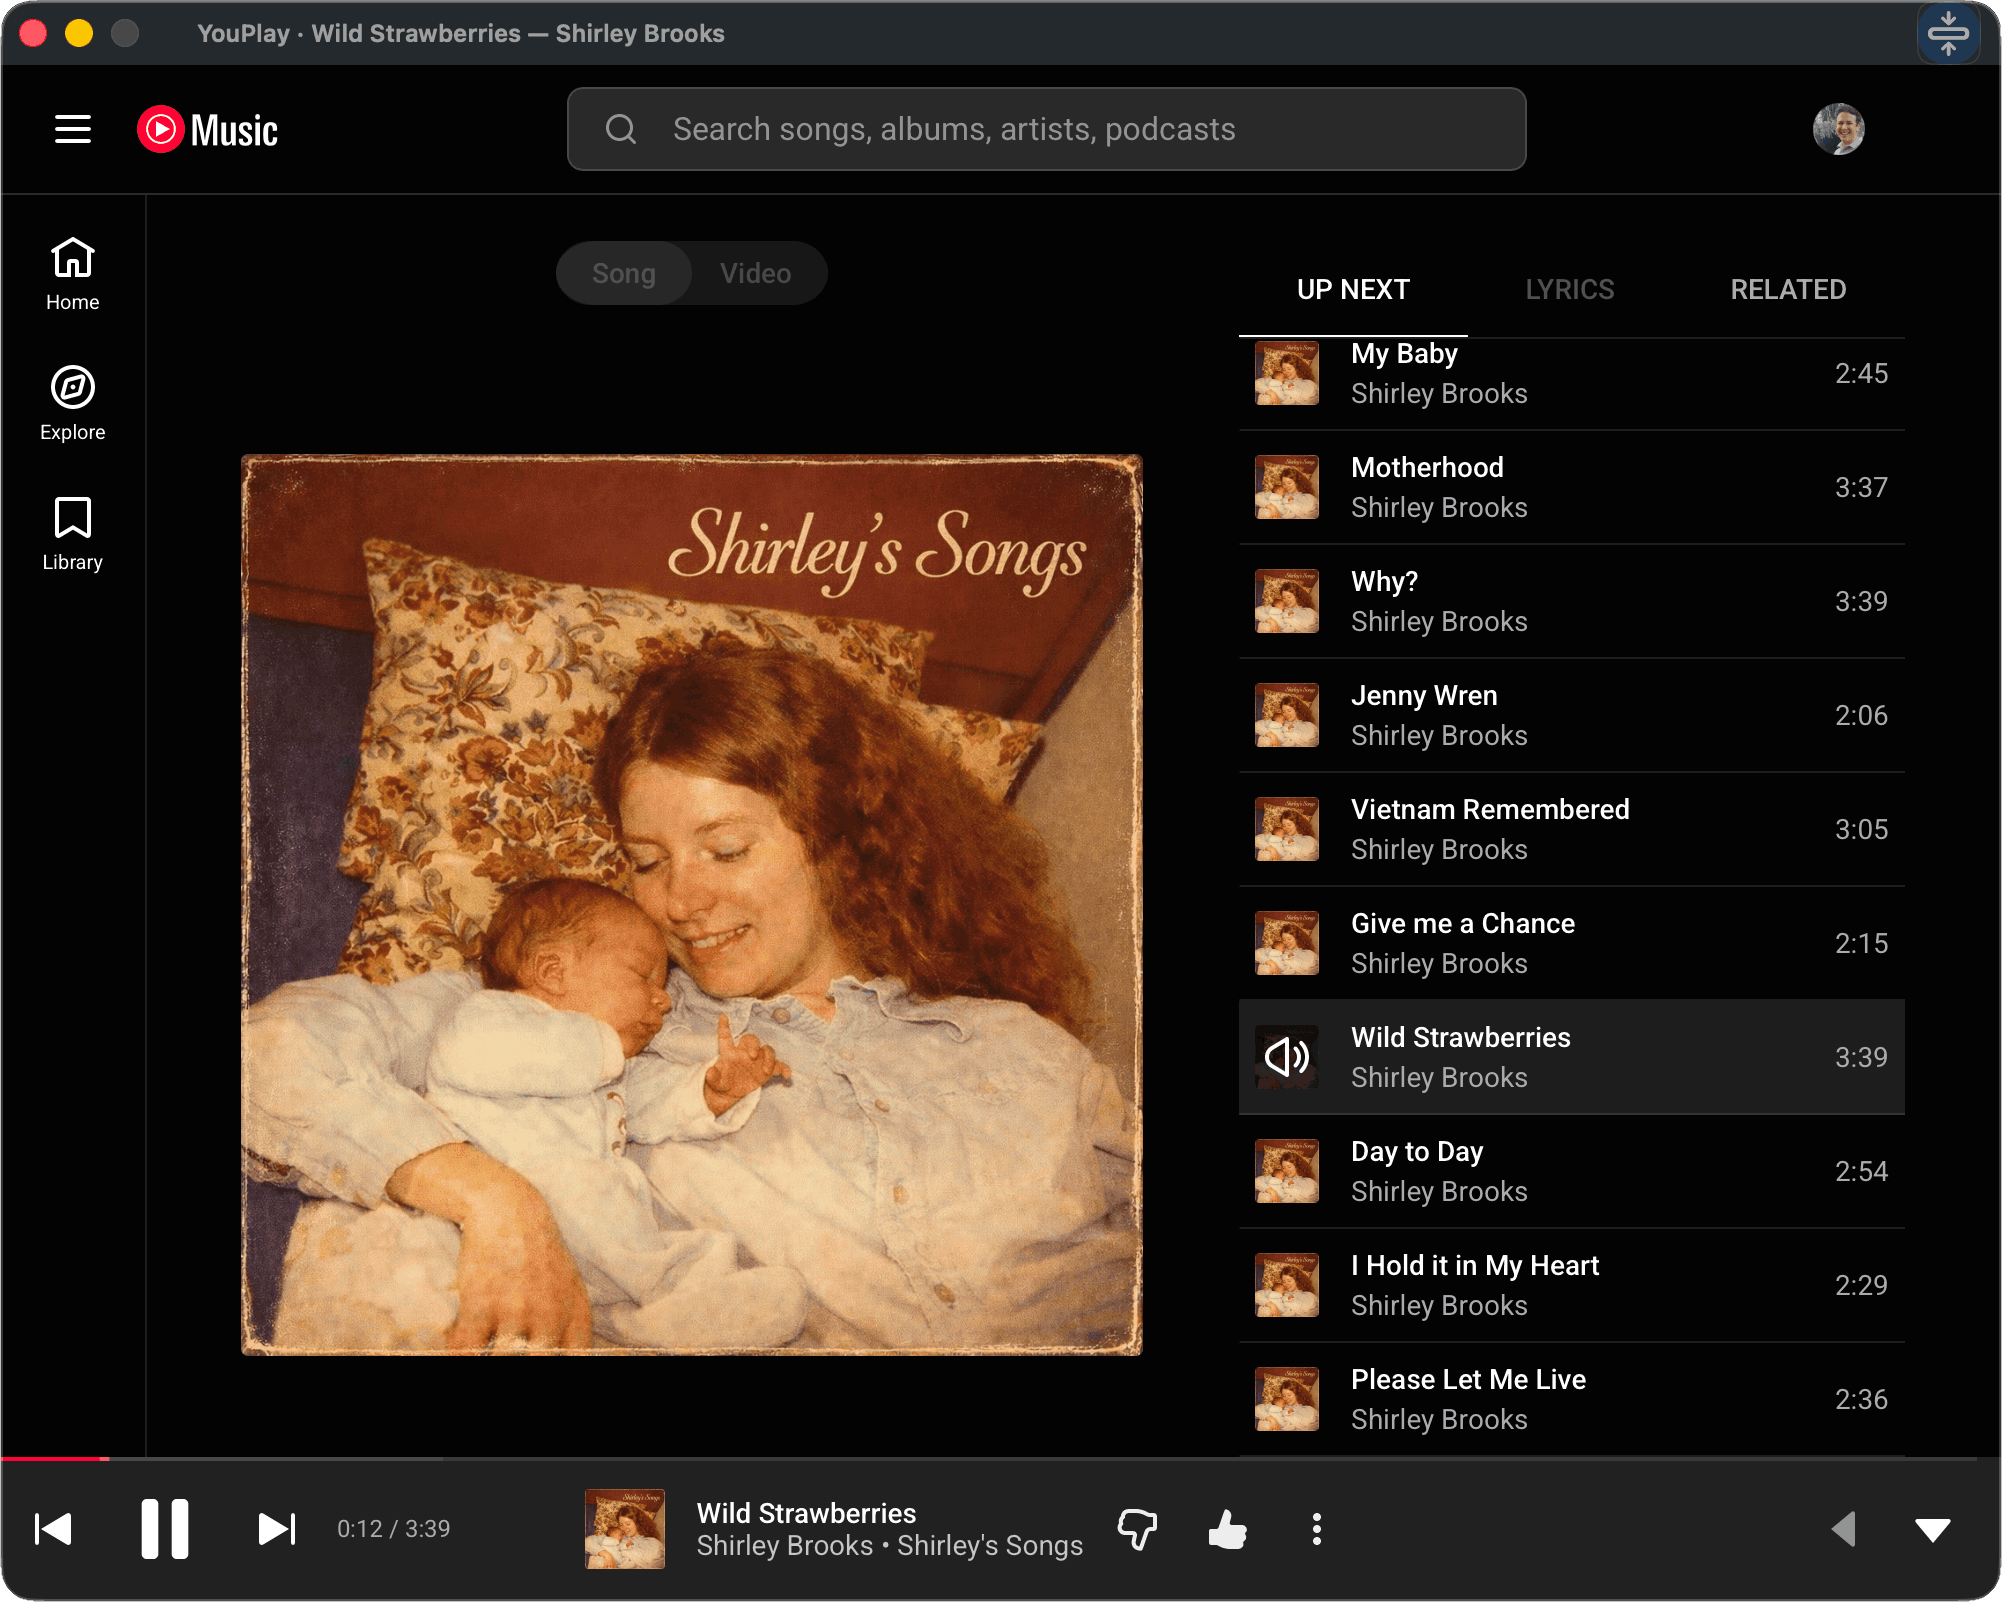Screen dimensions: 2002x1602
Task: Open the Library section
Action: pos(72,533)
